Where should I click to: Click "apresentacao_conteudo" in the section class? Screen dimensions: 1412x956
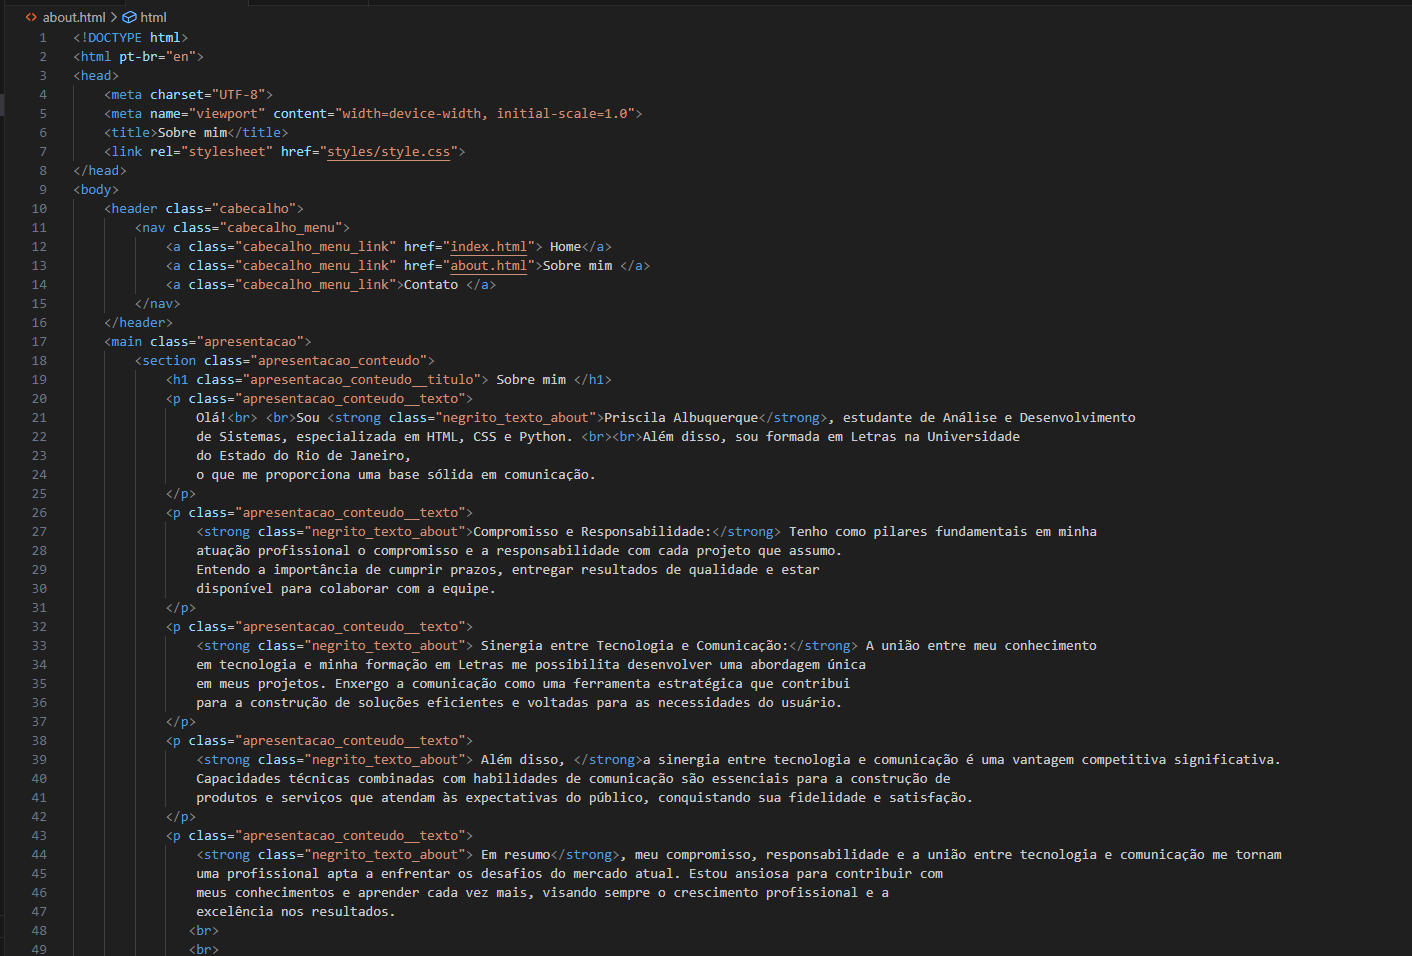click(338, 361)
